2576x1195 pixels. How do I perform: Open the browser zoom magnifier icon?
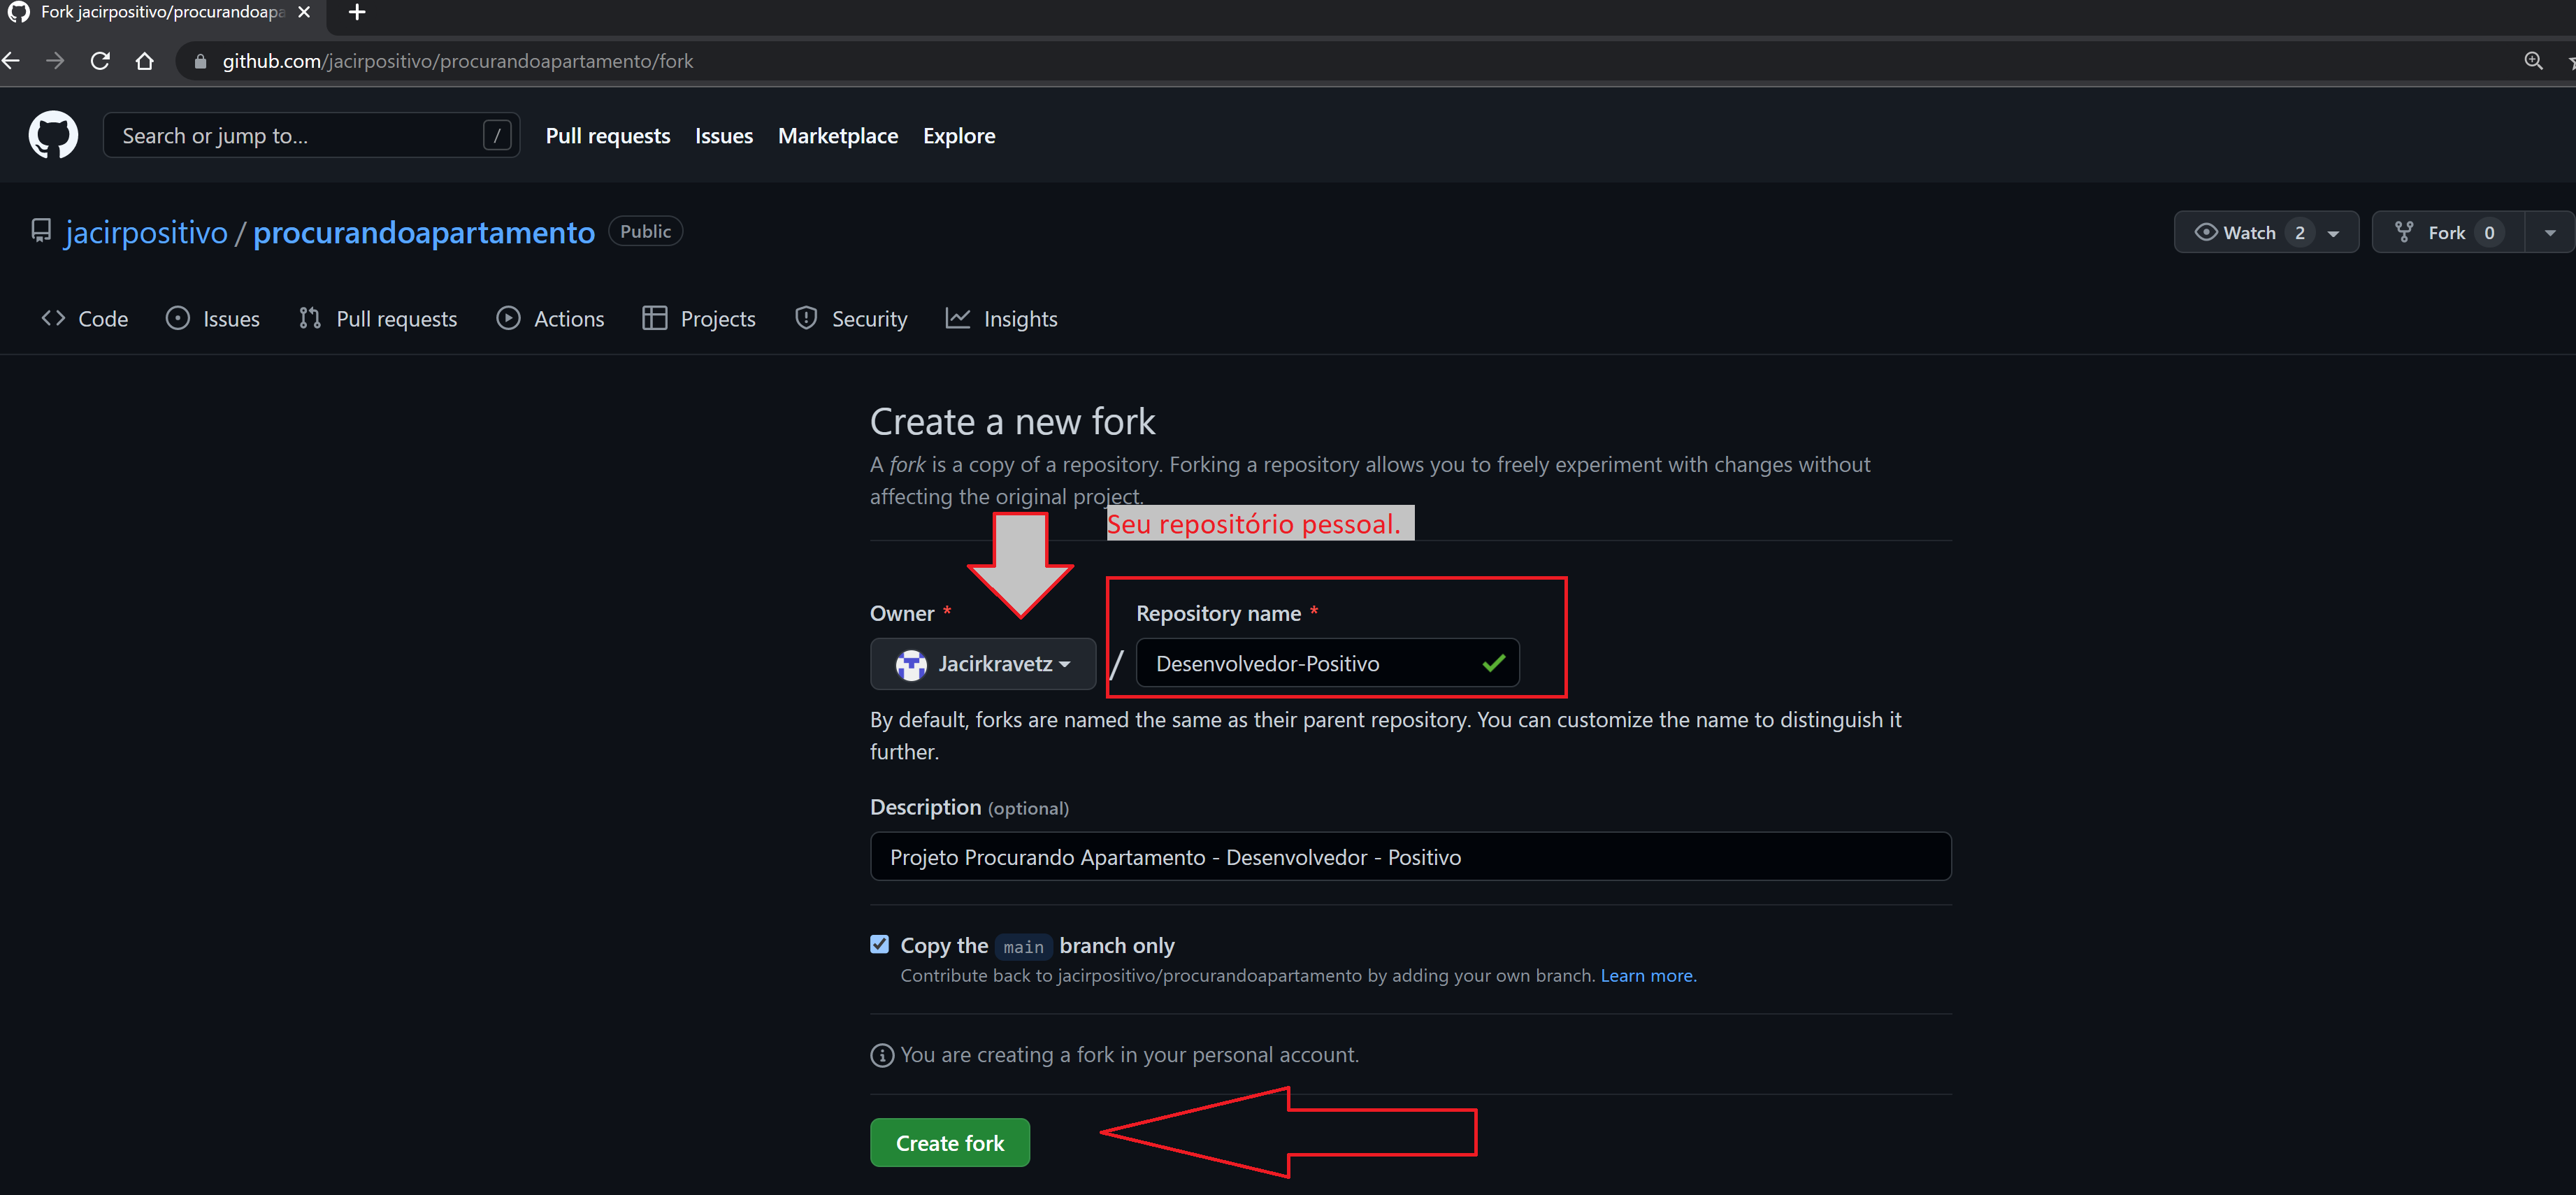[x=2533, y=61]
